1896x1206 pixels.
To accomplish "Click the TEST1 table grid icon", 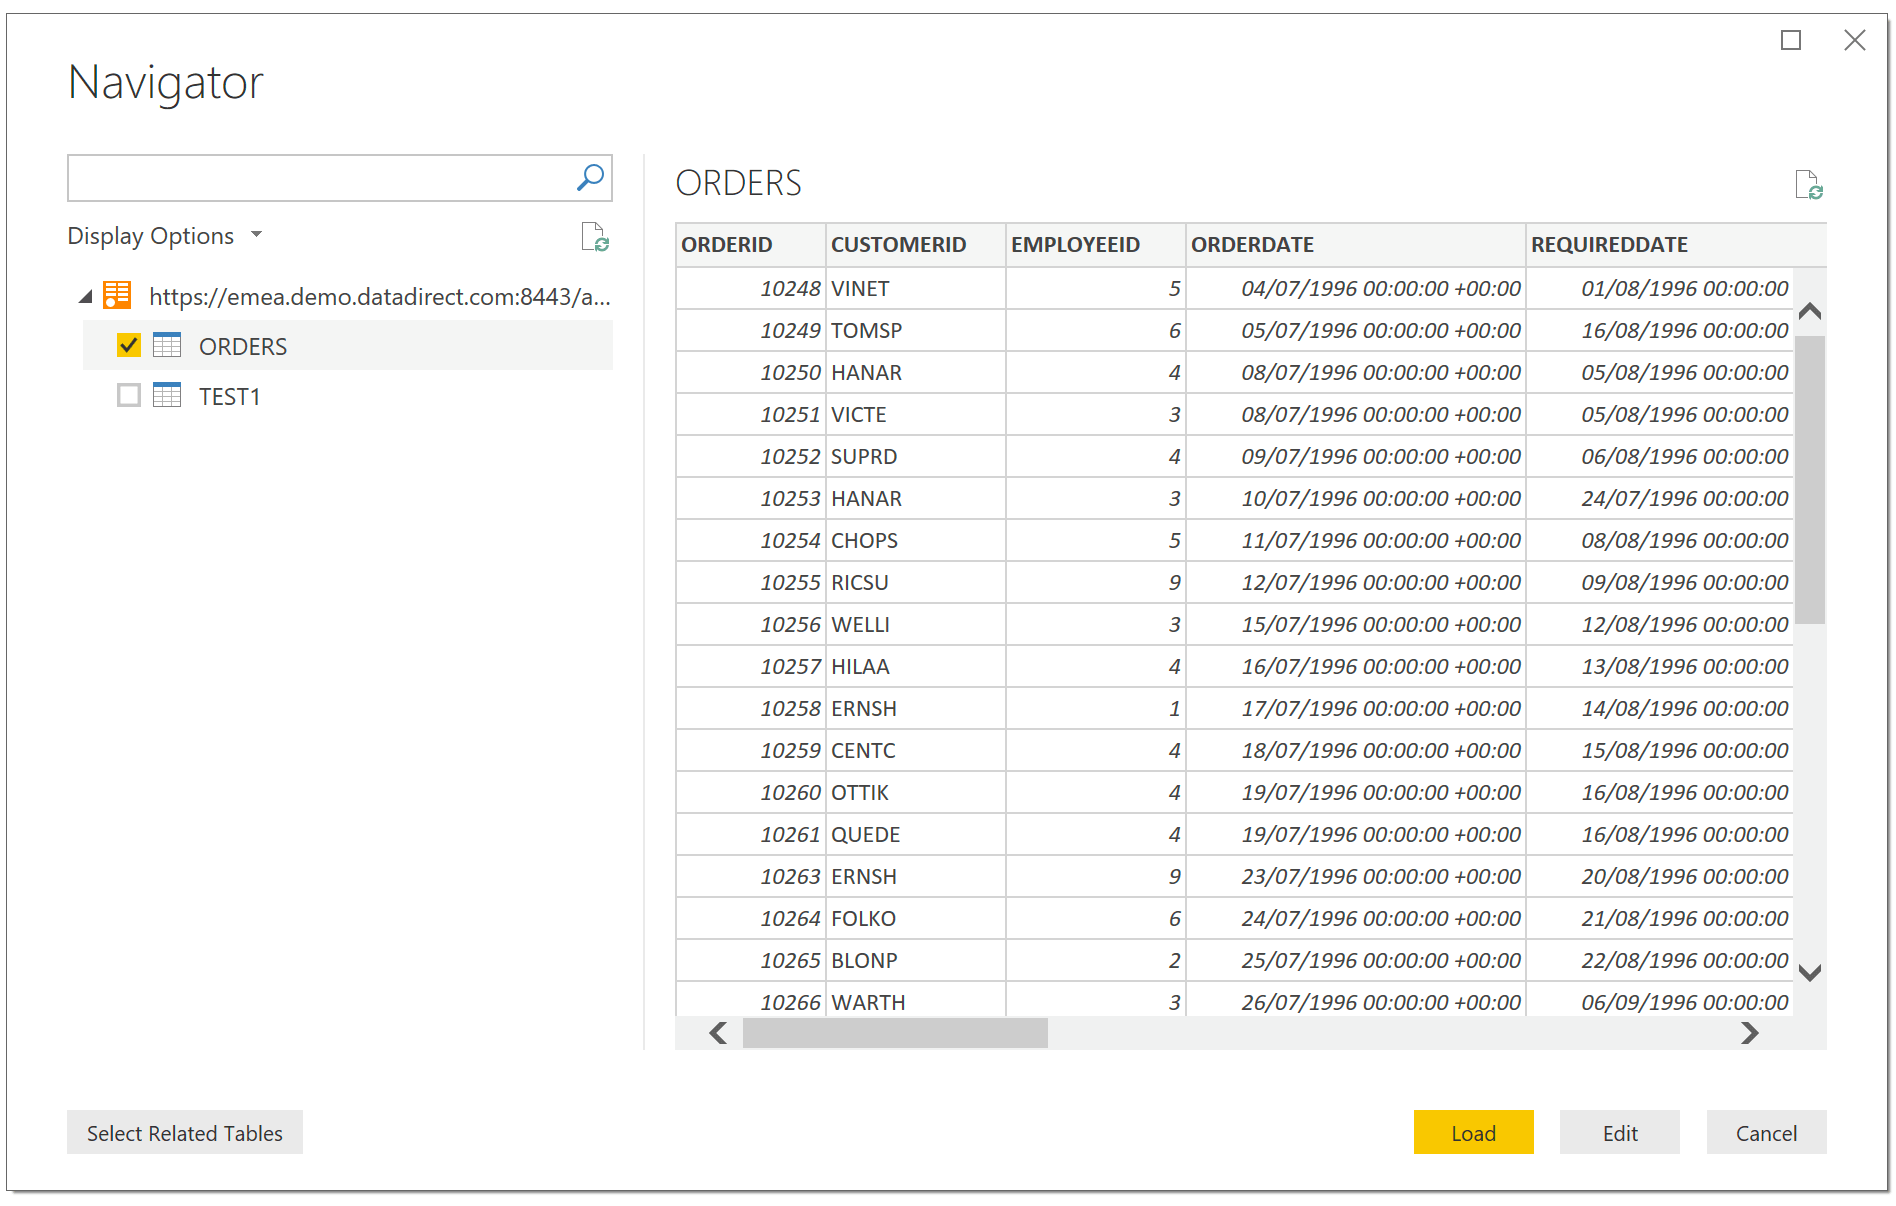I will point(167,396).
